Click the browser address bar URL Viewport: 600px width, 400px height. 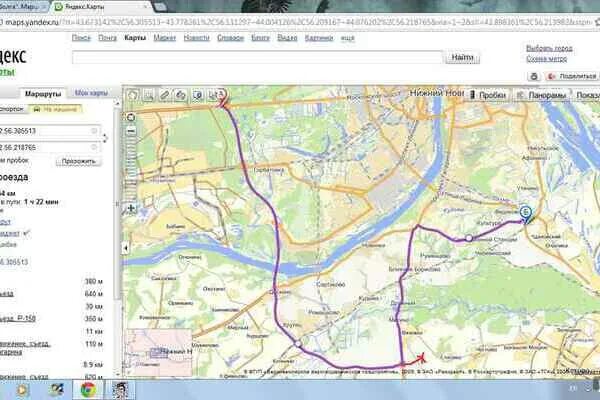295,22
